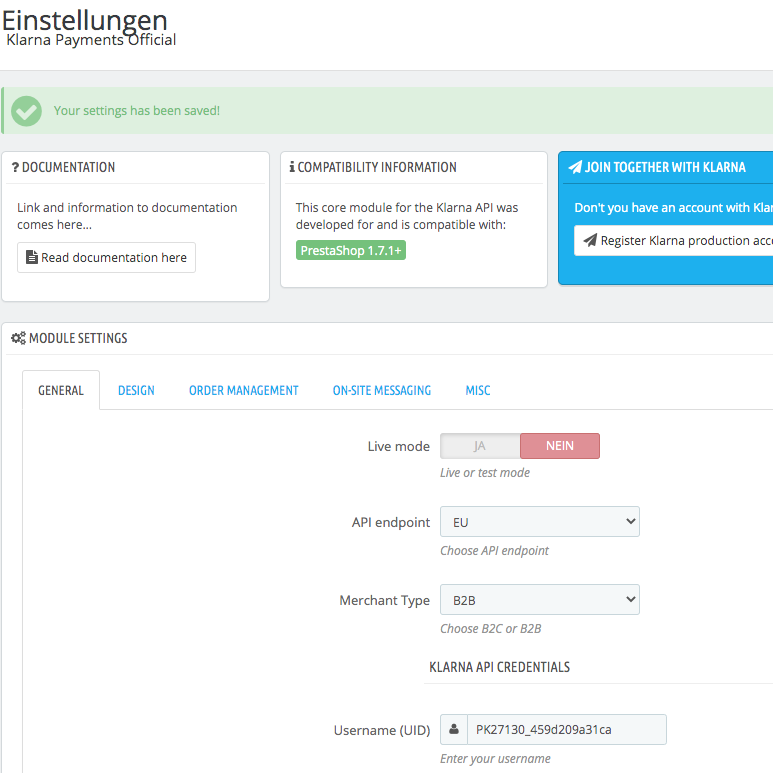773x773 pixels.
Task: Open the Merchant Type B2B dropdown
Action: point(540,599)
